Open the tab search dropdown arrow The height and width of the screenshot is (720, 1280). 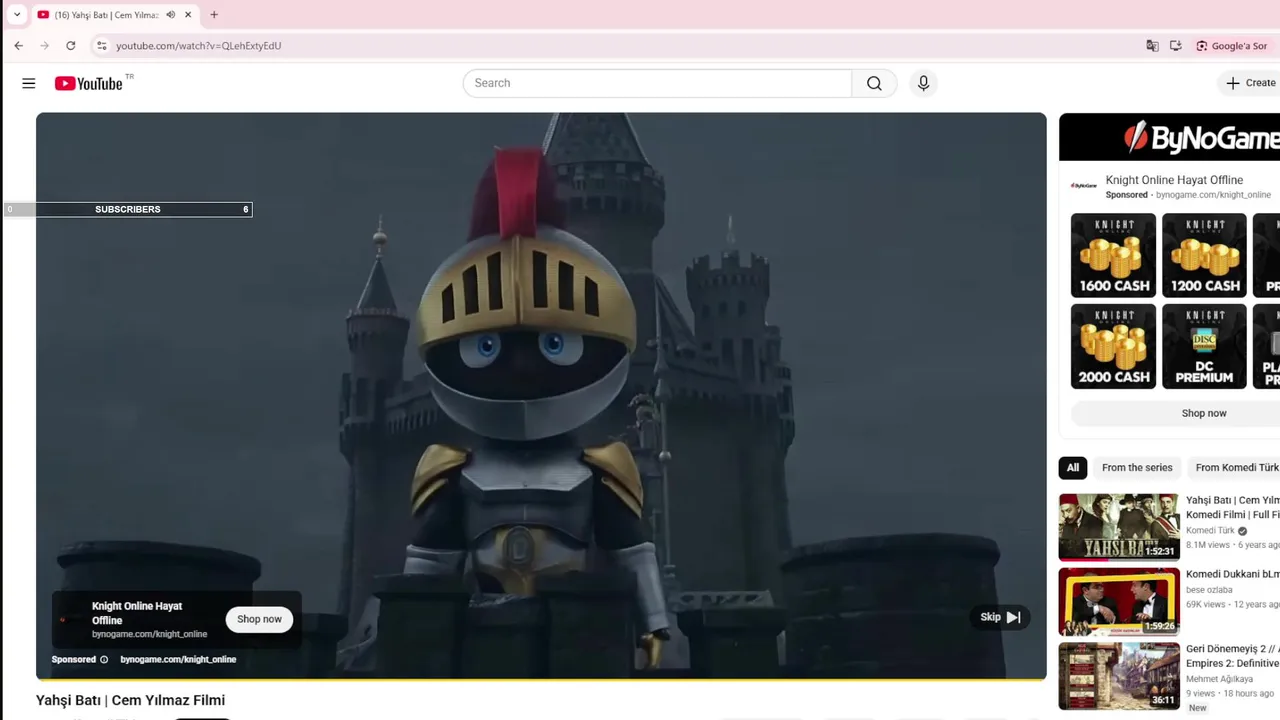coord(17,15)
